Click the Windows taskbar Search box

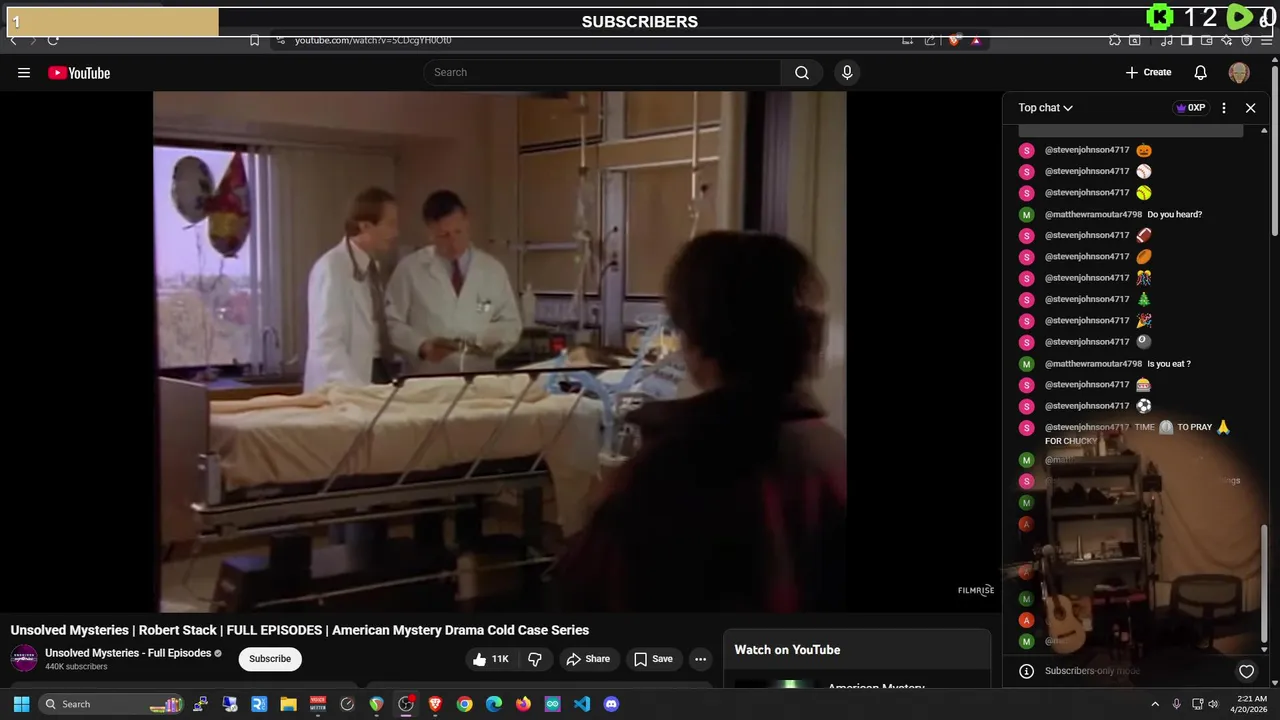[x=112, y=704]
